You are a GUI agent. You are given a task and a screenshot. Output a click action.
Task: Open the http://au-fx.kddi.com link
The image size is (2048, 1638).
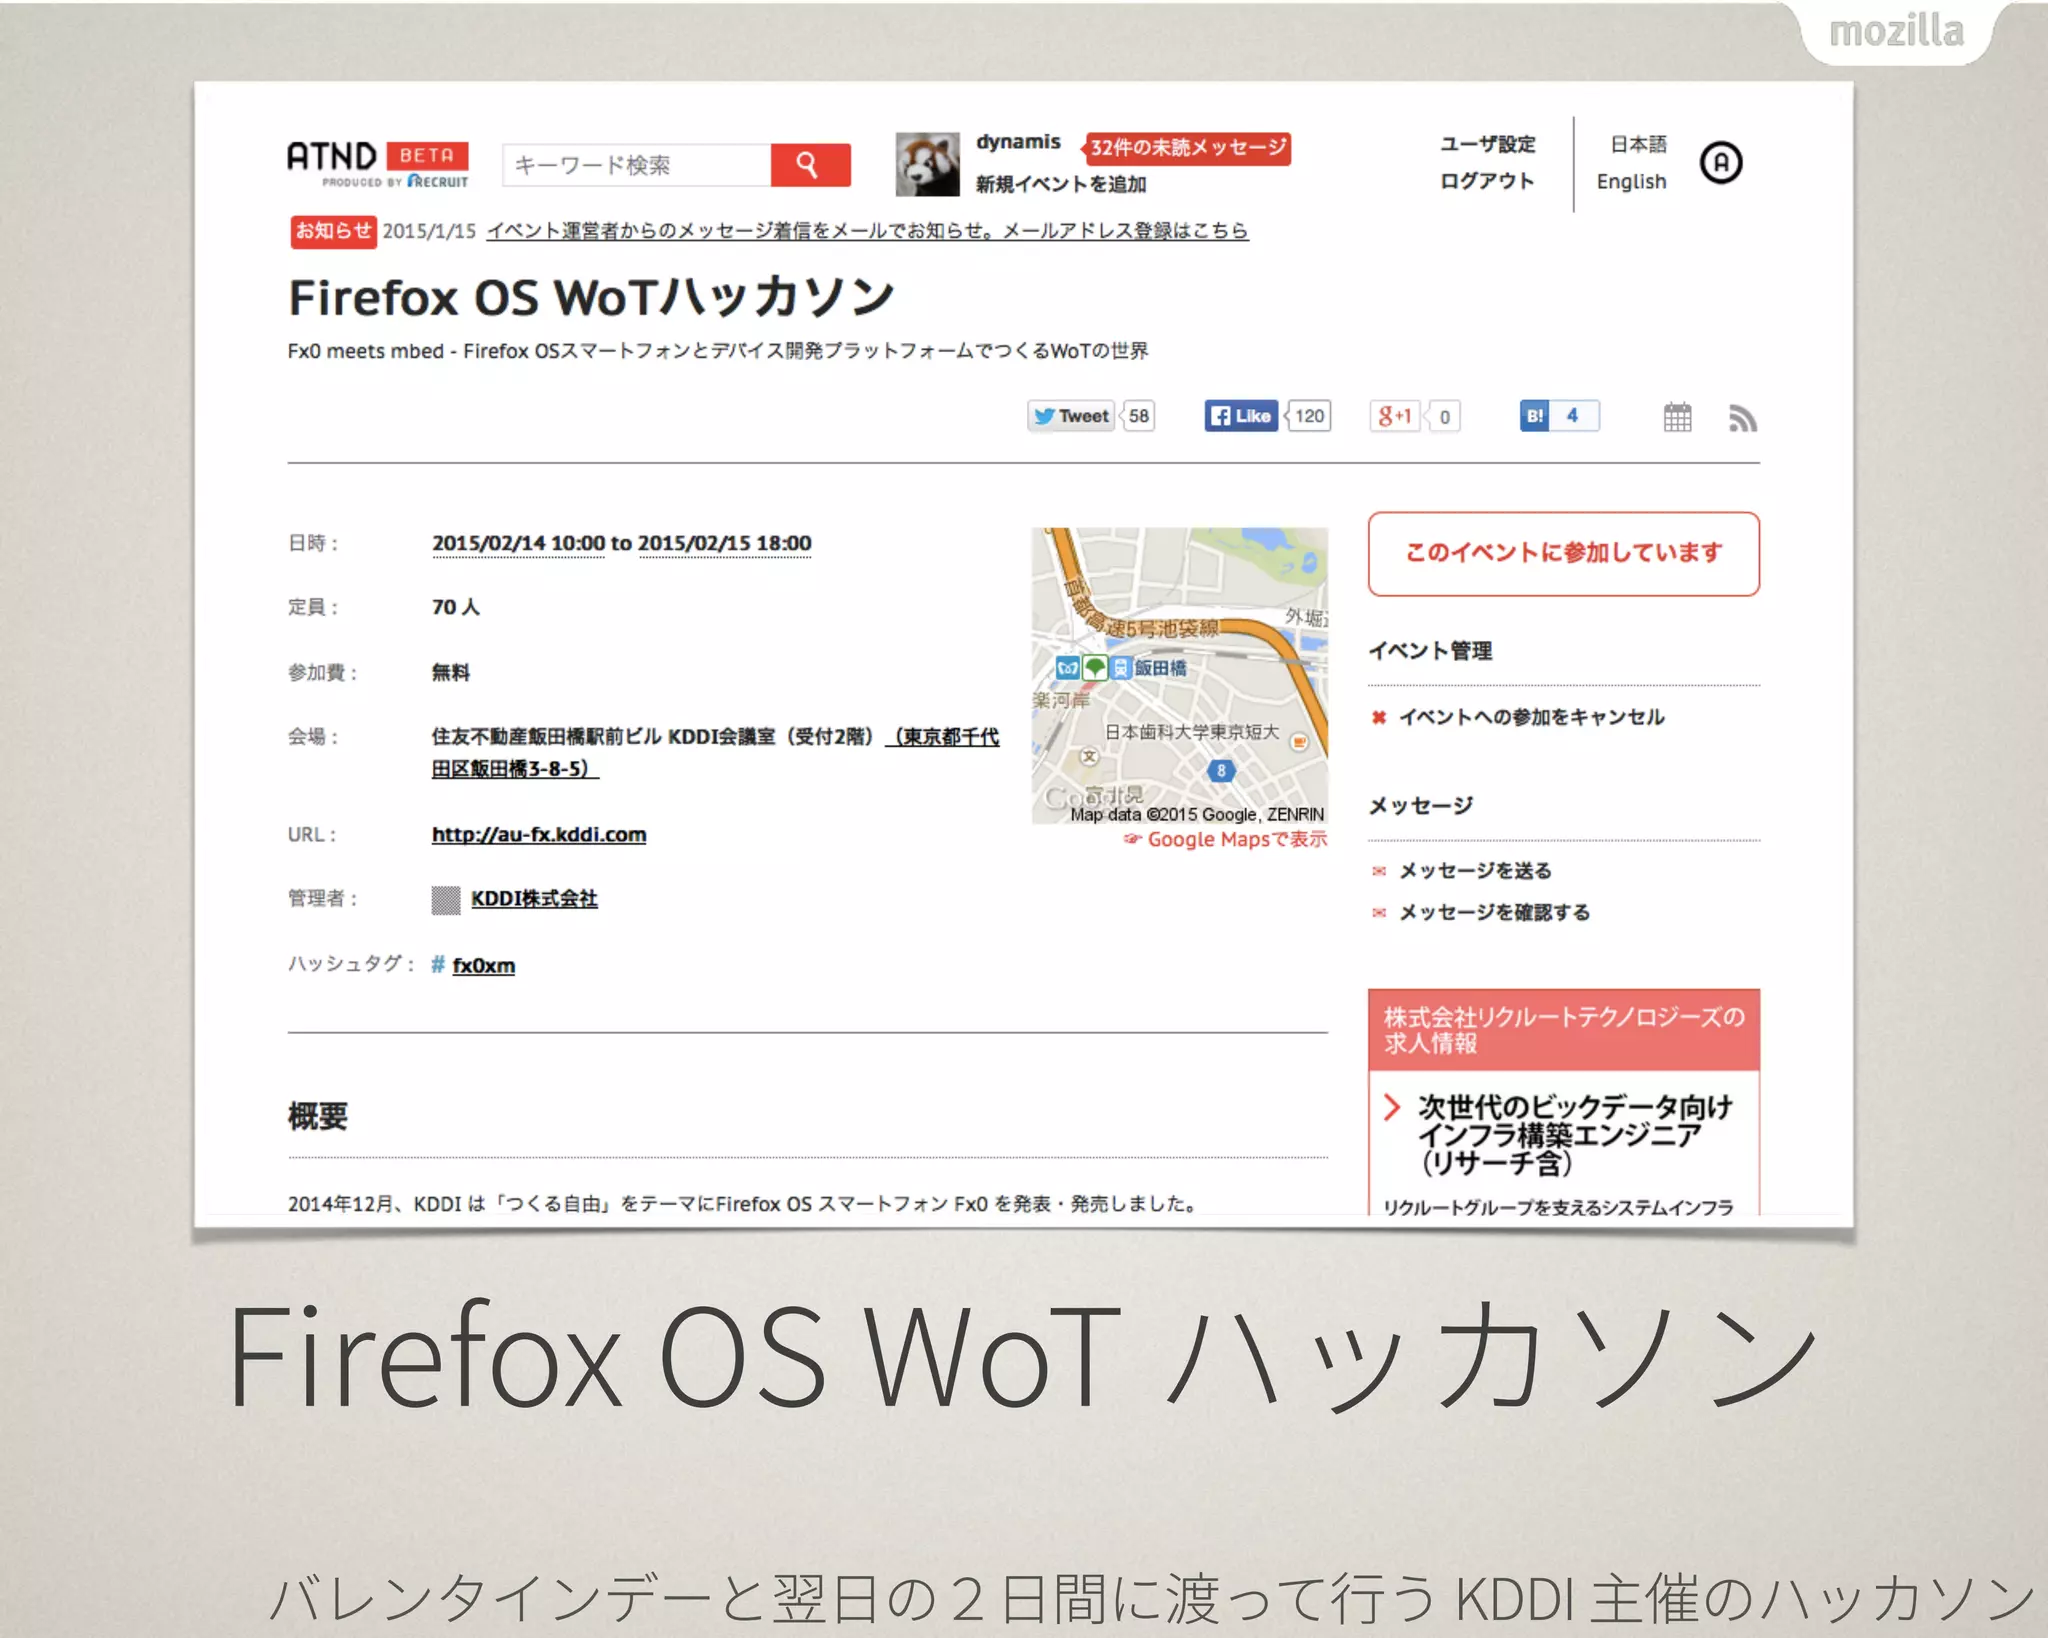coord(539,835)
